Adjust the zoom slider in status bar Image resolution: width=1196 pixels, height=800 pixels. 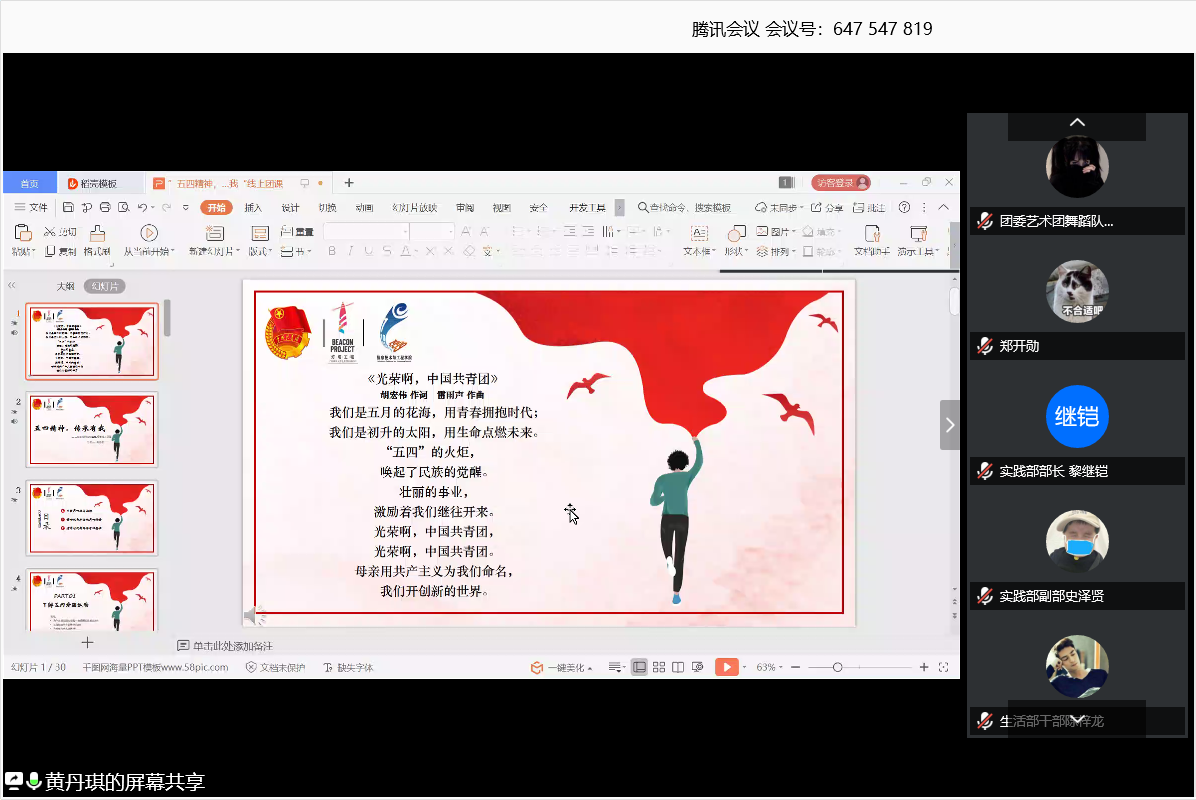pos(837,667)
